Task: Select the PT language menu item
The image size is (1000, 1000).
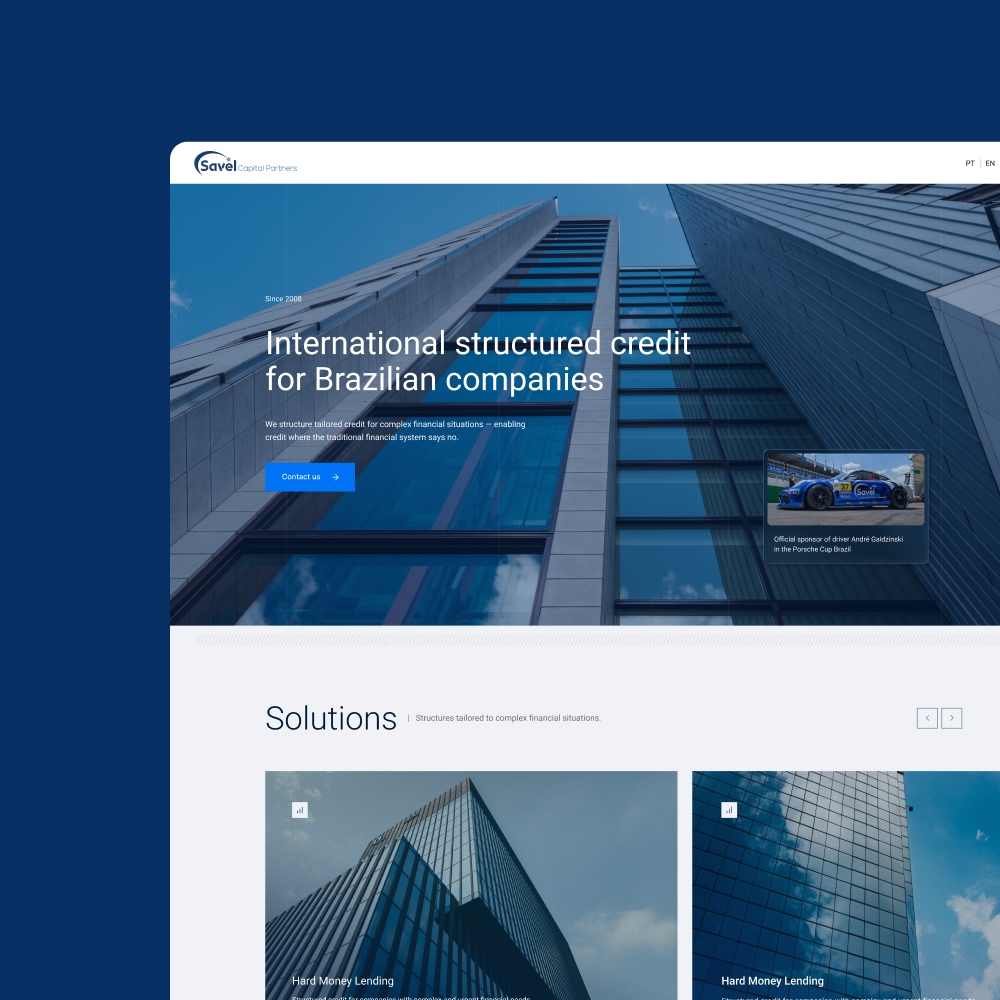Action: pyautogui.click(x=968, y=162)
